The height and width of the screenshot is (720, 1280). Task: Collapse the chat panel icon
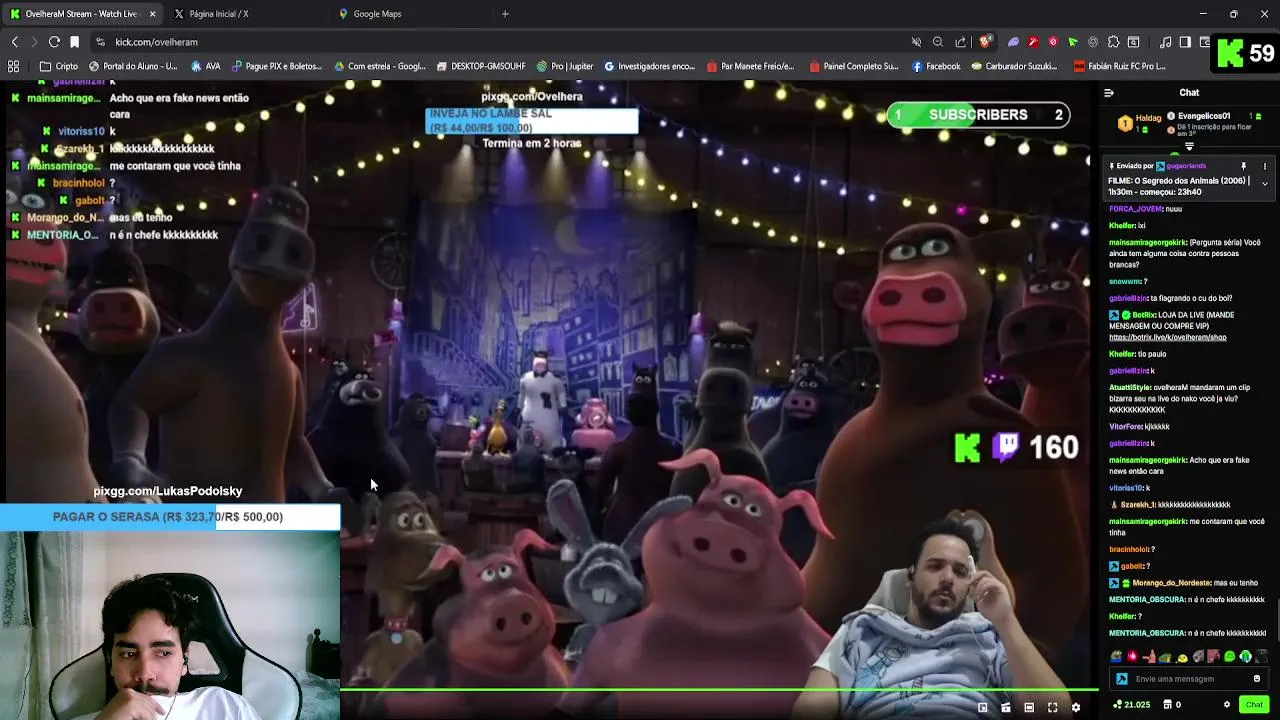[x=1108, y=92]
